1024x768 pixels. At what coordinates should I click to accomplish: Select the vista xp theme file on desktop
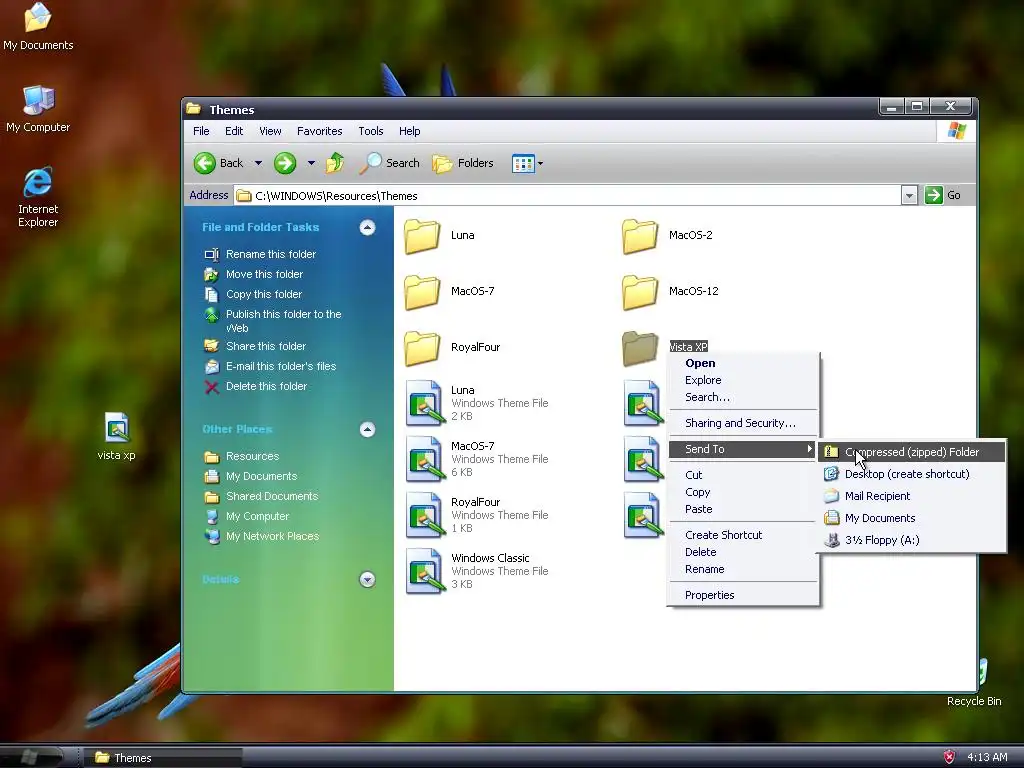click(116, 436)
